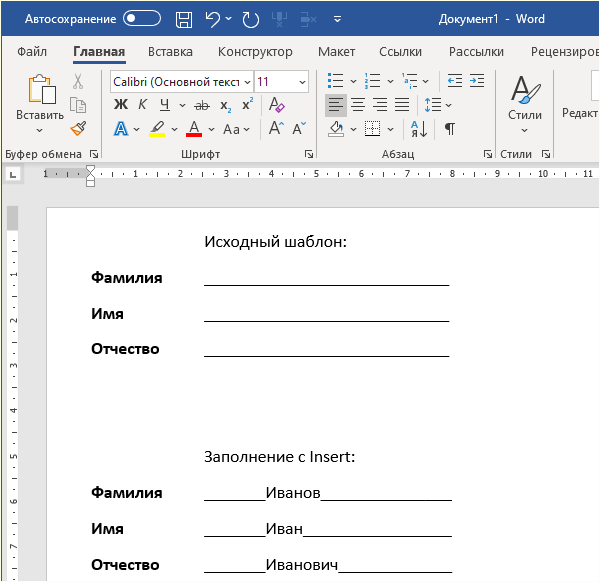Toggle italic К formatting

click(142, 104)
